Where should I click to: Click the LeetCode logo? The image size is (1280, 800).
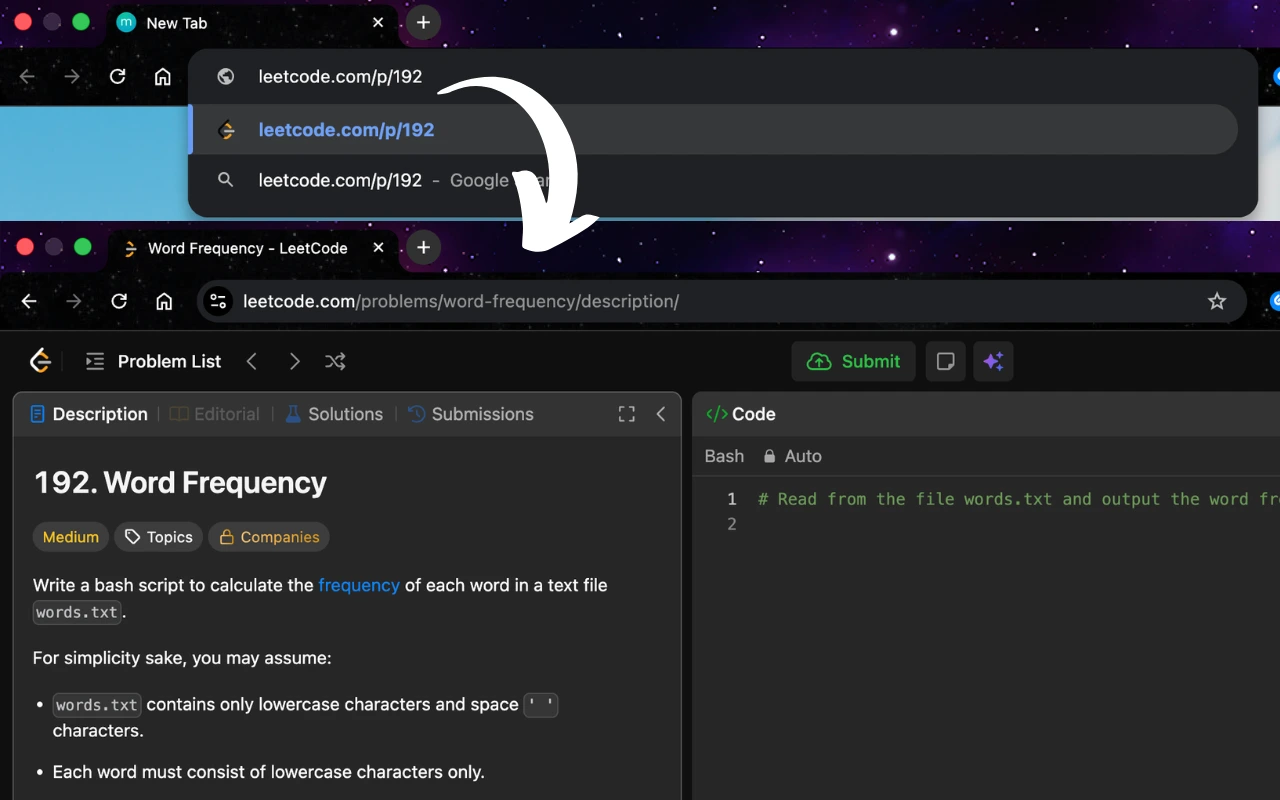[x=40, y=361]
